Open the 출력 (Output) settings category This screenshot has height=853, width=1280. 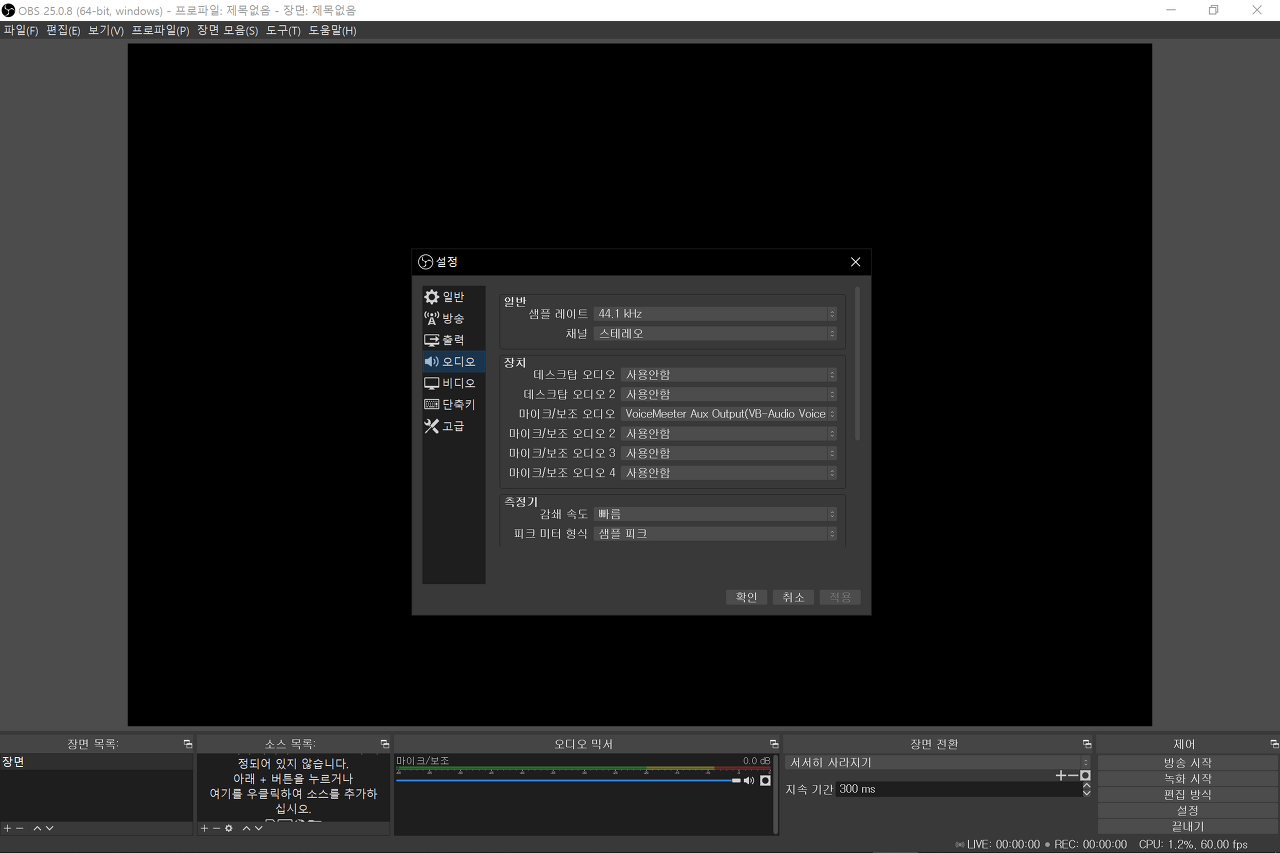pos(454,340)
